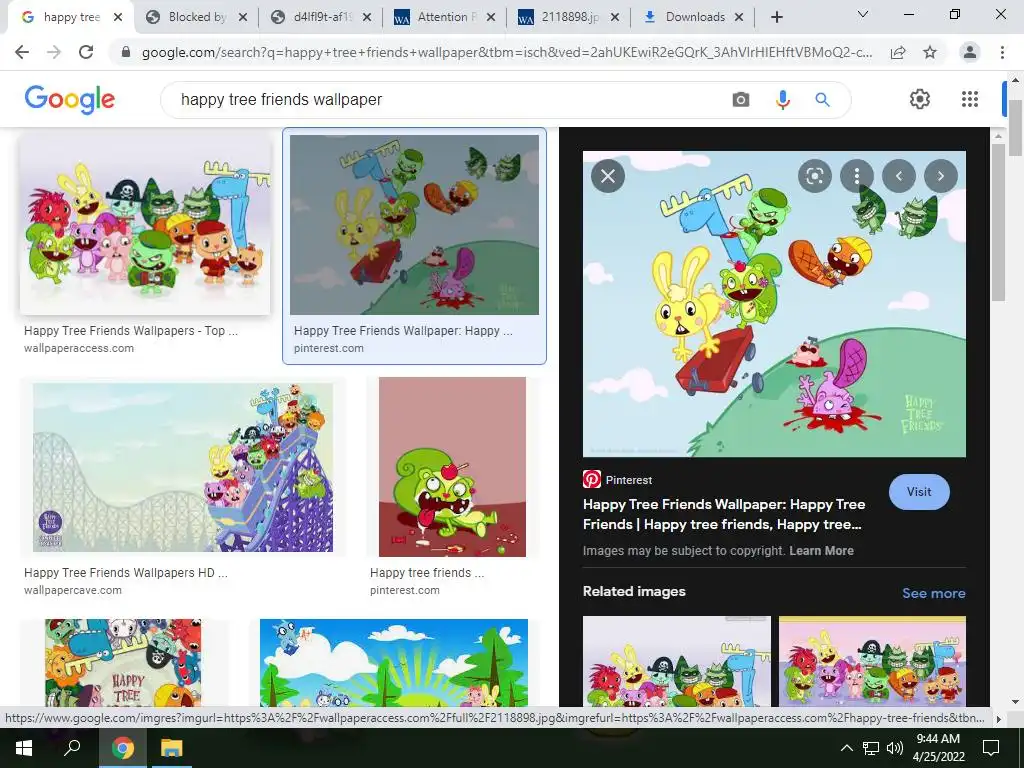Go to next preview image
This screenshot has height=768, width=1024.
940,176
